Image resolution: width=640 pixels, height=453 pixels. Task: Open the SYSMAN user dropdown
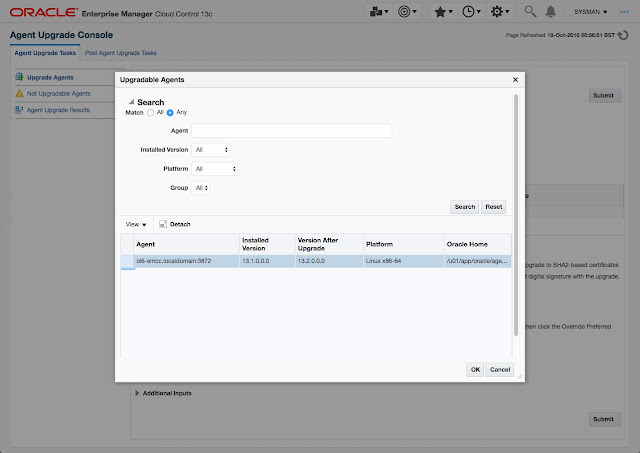pyautogui.click(x=590, y=12)
